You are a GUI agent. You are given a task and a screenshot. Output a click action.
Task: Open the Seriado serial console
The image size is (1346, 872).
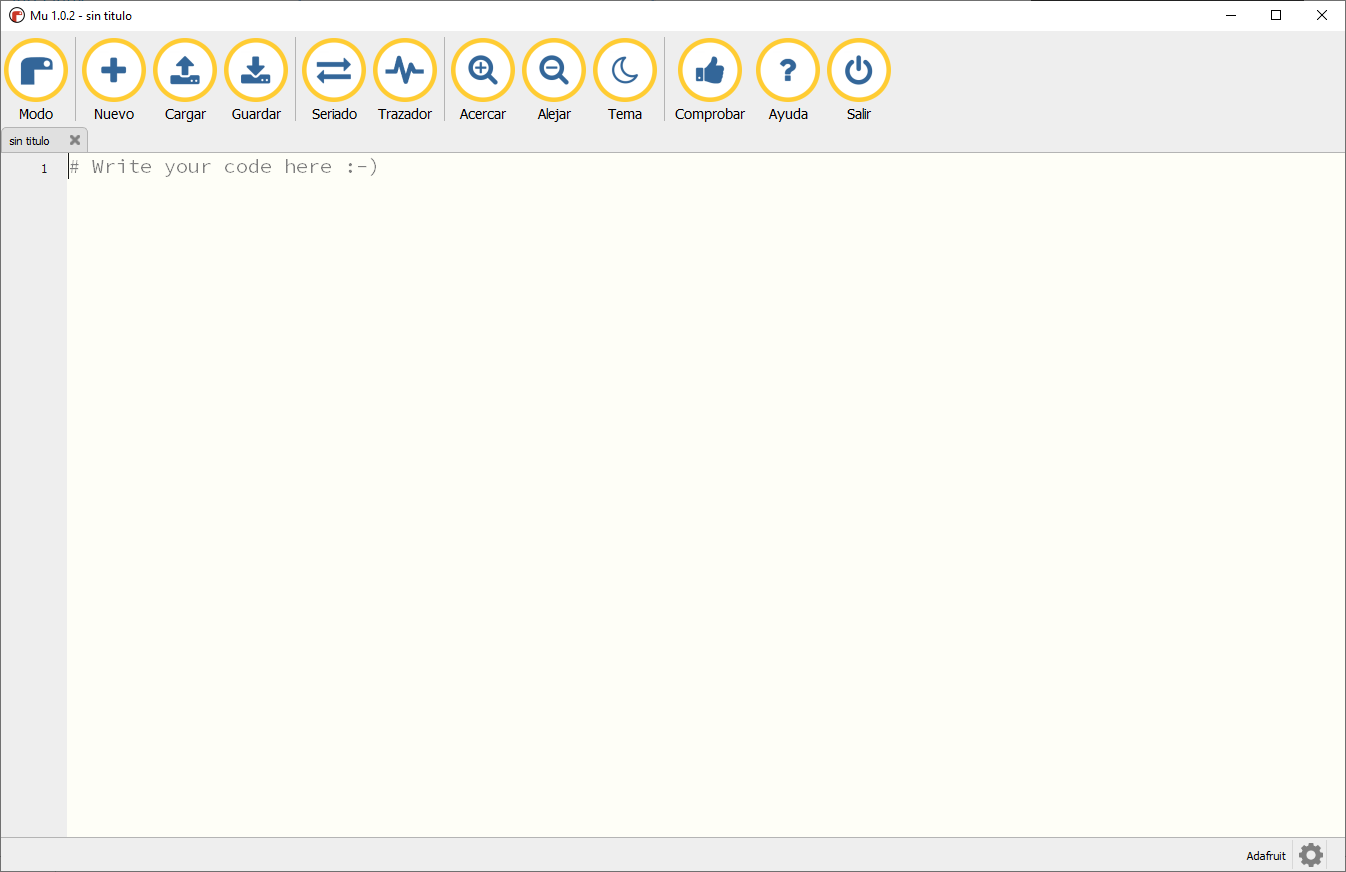pos(334,80)
